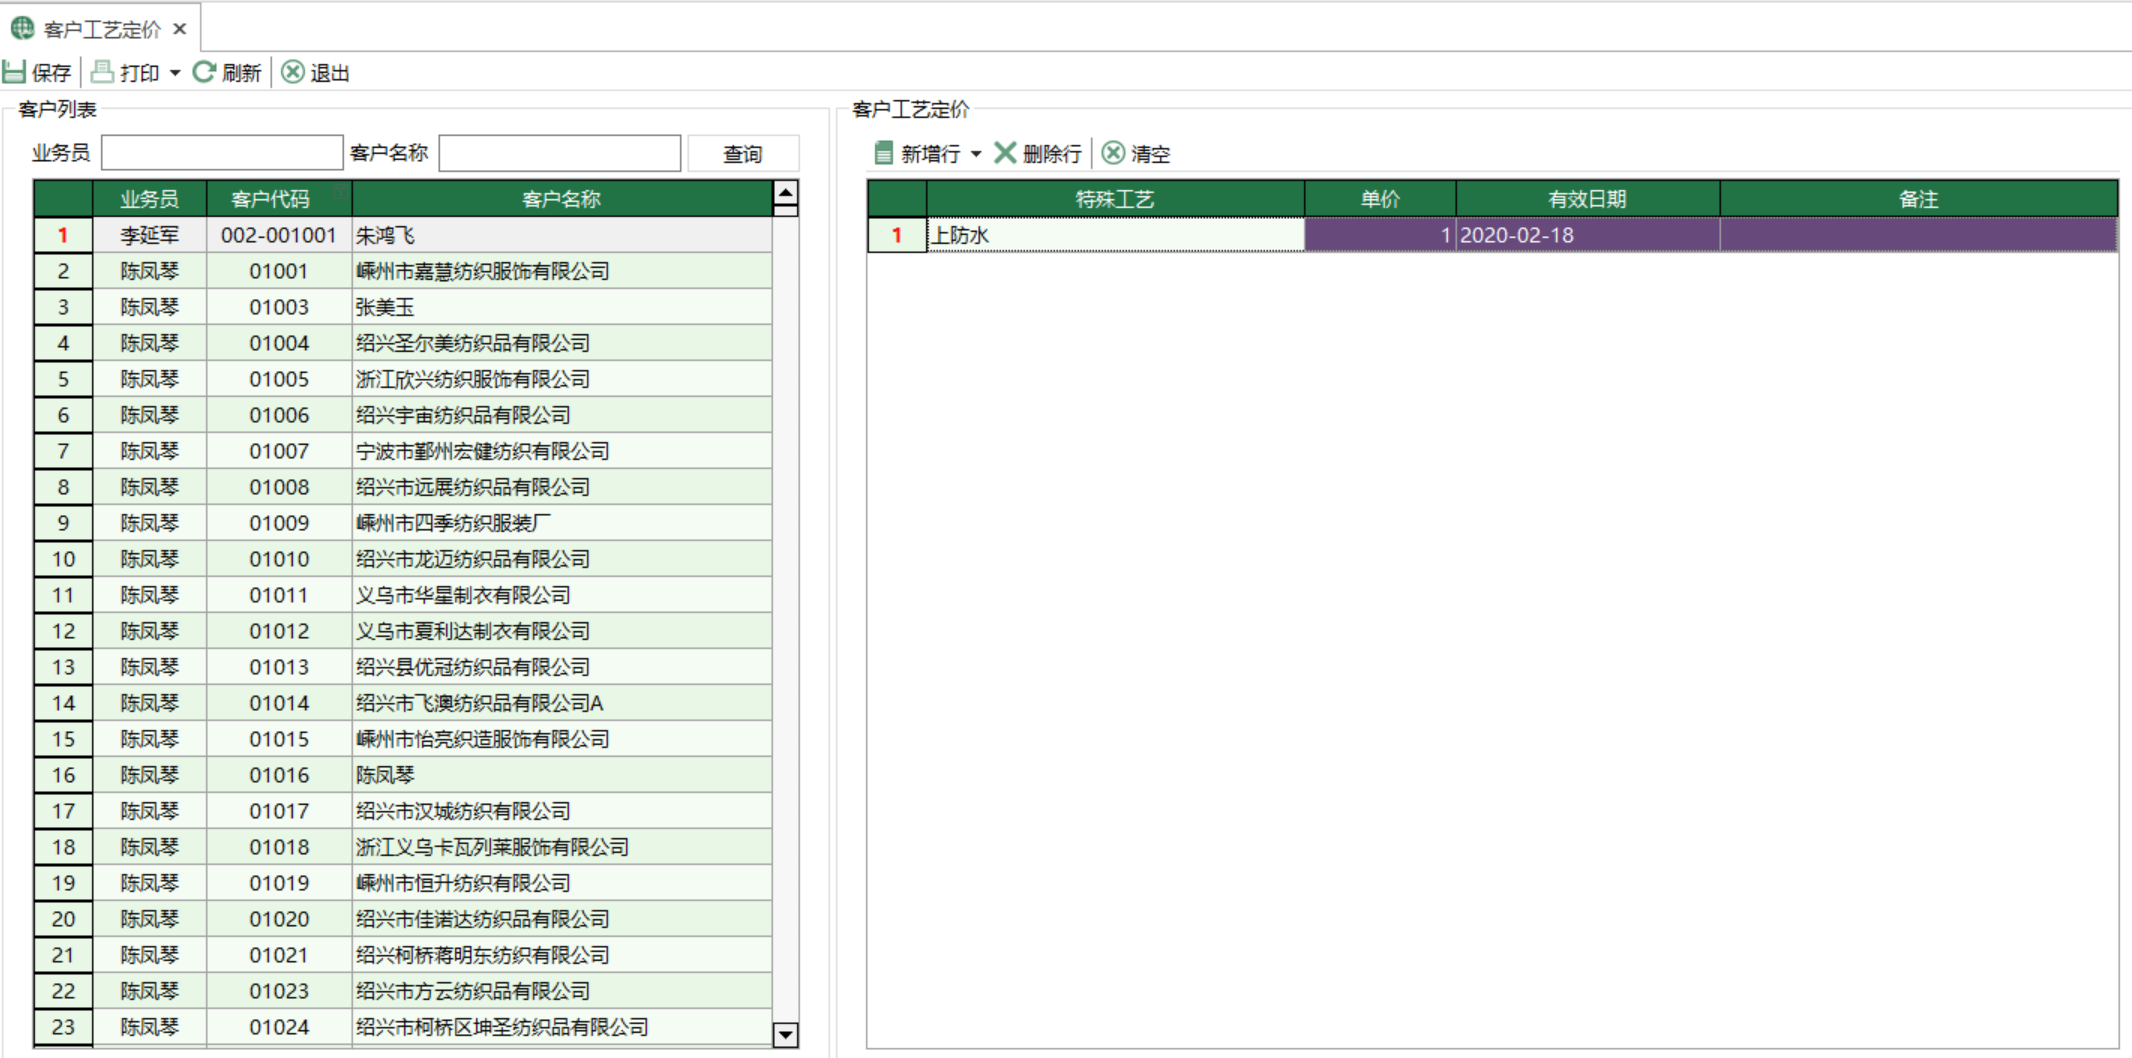Select customer 绍兴市龙迈纺织品有限公司

pyautogui.click(x=562, y=559)
